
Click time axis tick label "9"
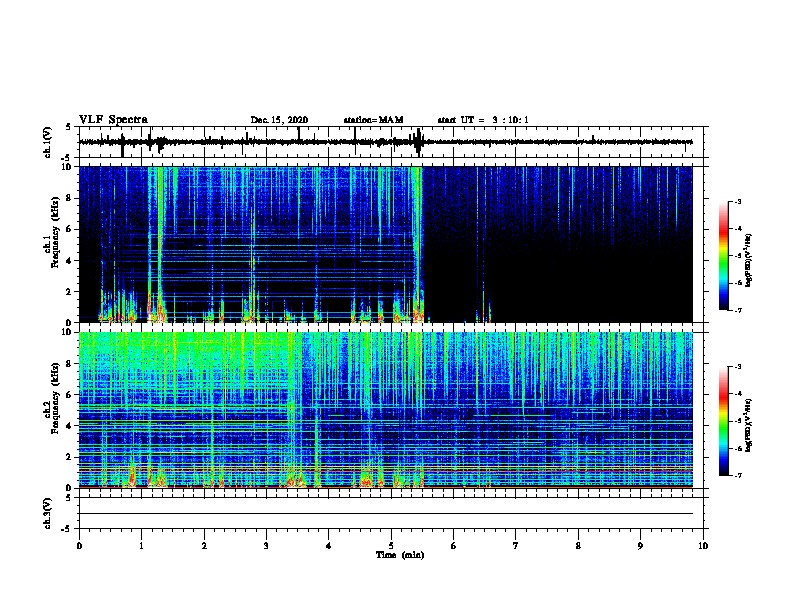point(640,546)
